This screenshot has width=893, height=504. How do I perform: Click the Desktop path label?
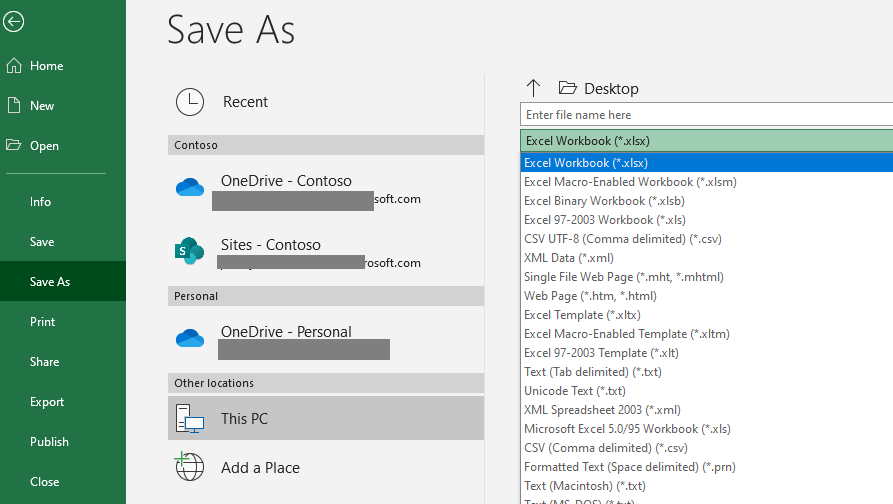(612, 88)
